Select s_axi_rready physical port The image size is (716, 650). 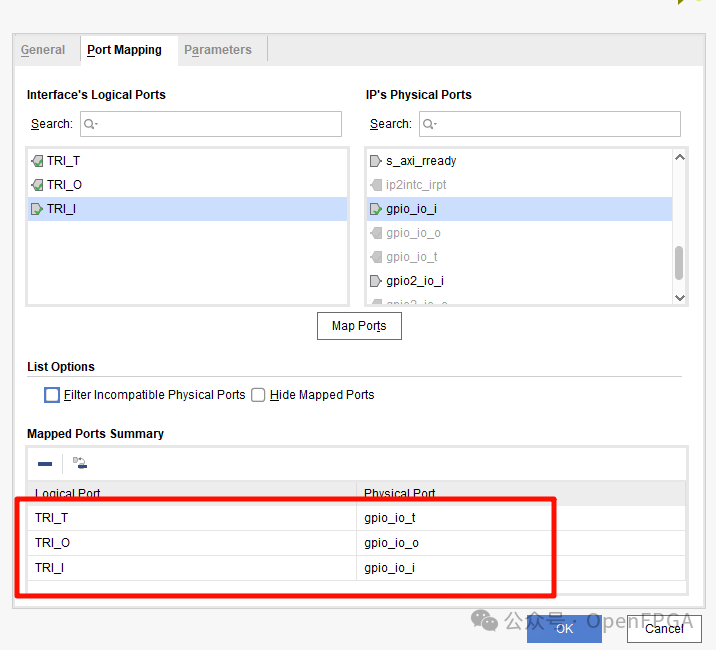click(519, 161)
